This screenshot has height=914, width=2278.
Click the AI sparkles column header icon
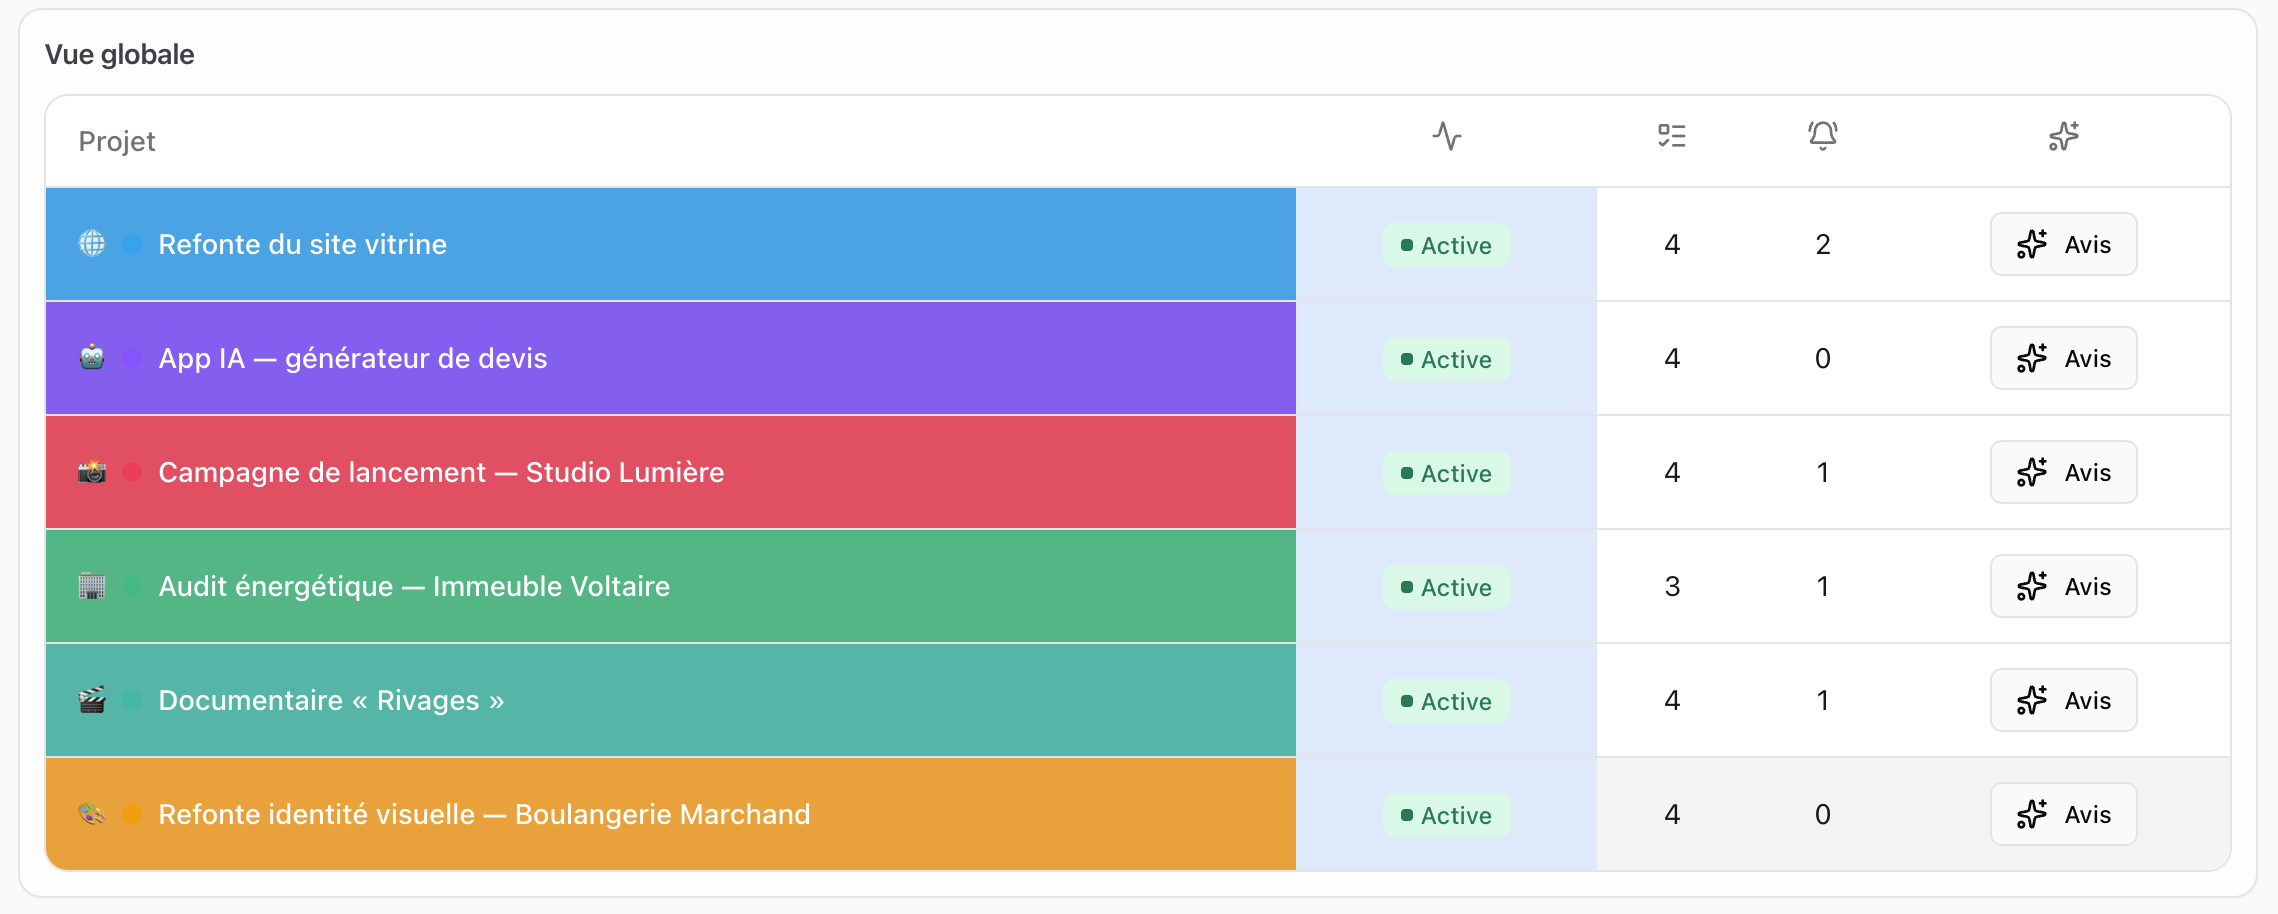click(x=2063, y=136)
